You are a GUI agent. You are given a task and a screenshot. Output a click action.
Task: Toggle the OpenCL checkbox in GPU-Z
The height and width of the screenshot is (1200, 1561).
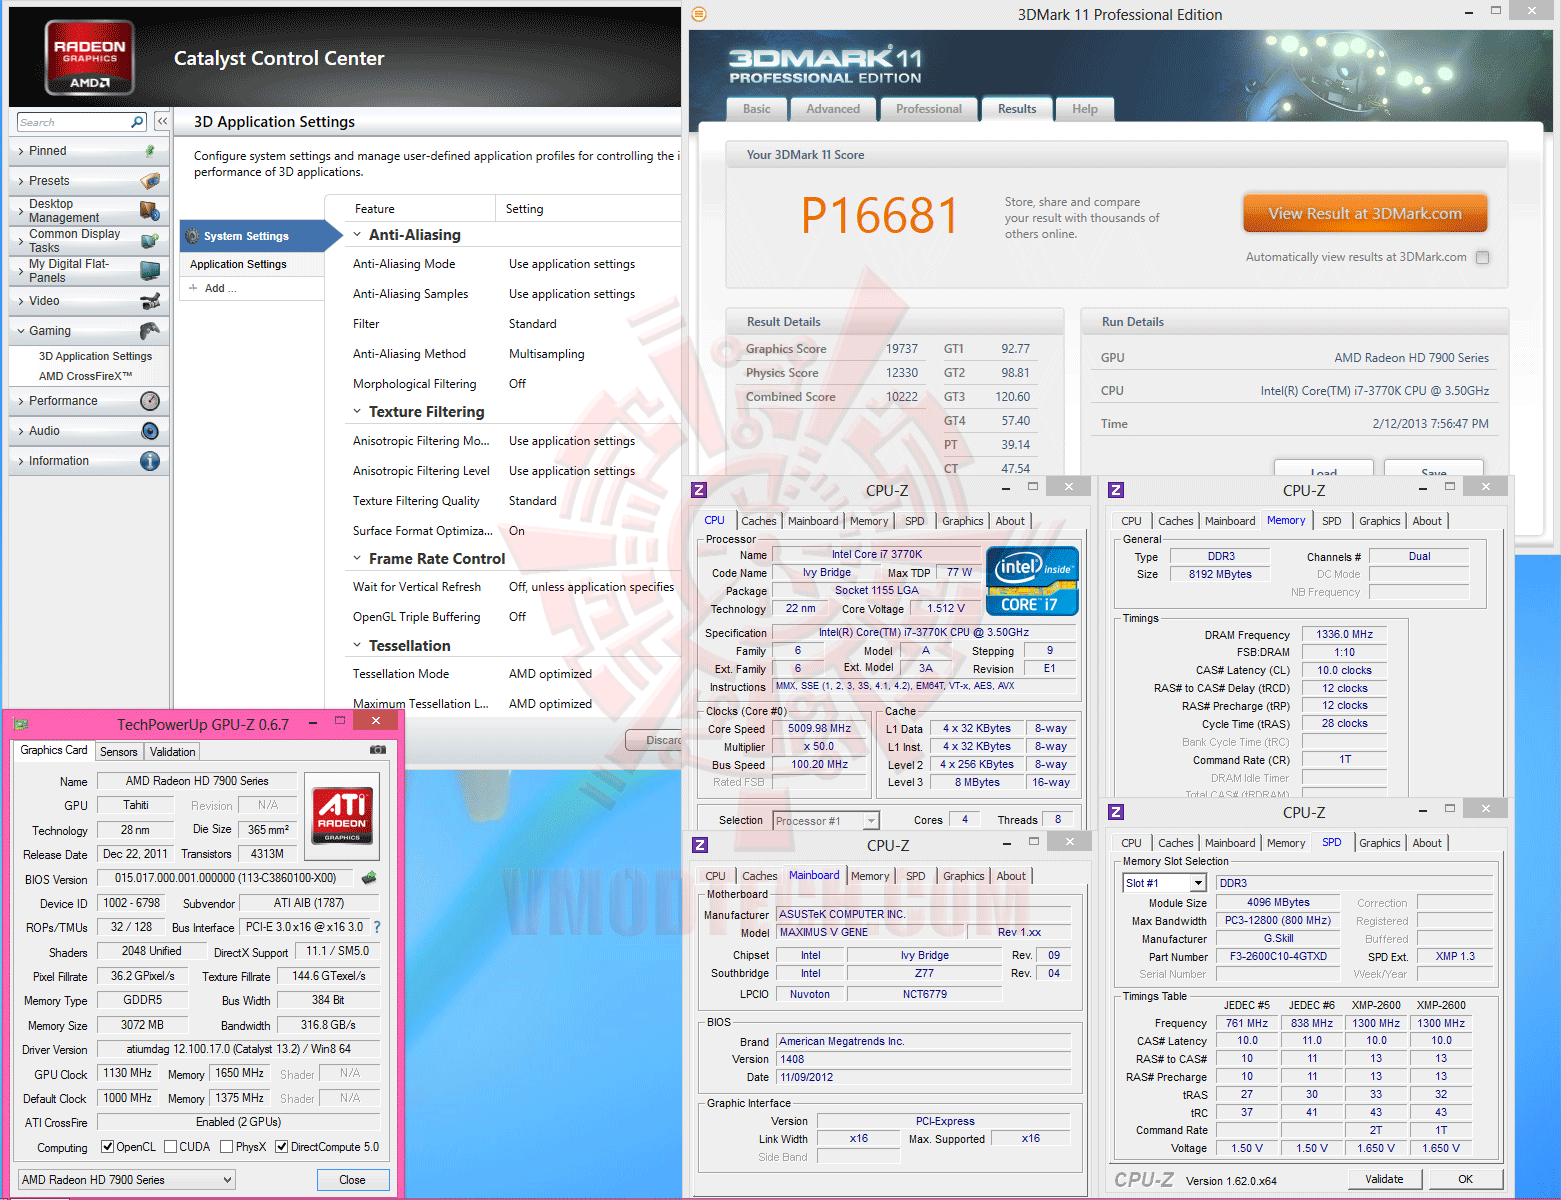click(x=108, y=1147)
